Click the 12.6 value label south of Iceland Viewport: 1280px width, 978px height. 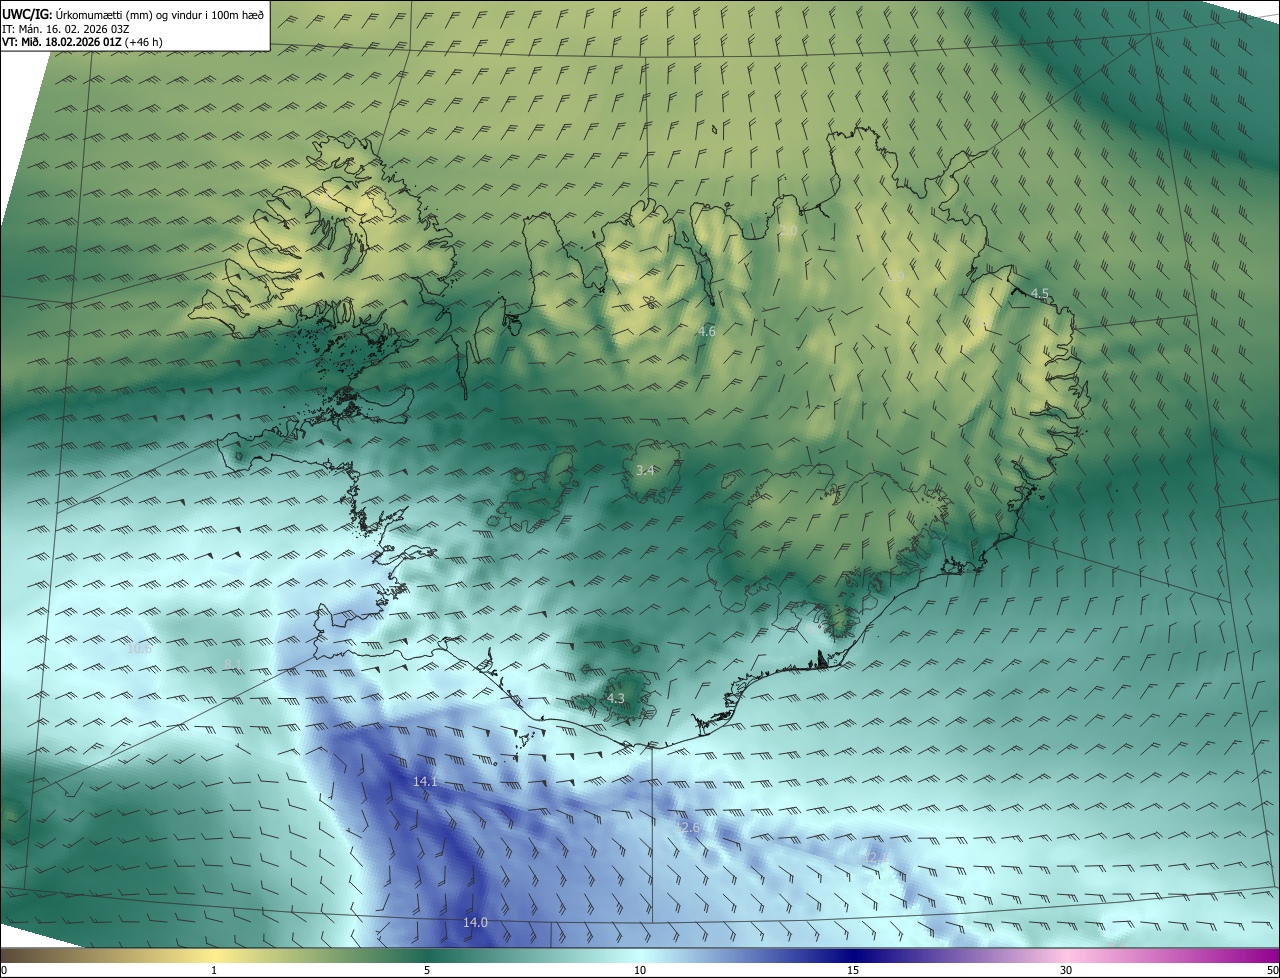[x=688, y=828]
